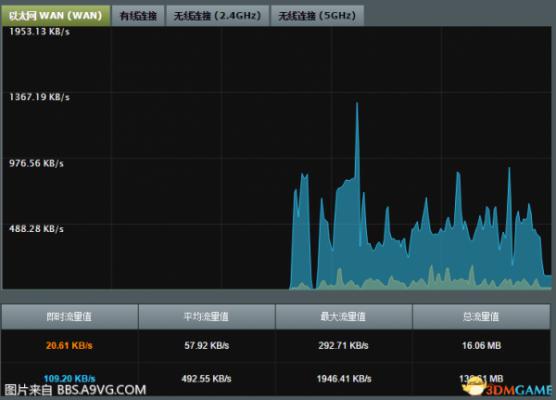Viewport: 556px width, 400px height.
Task: Click the 16.06 MB total value
Action: coord(481,345)
